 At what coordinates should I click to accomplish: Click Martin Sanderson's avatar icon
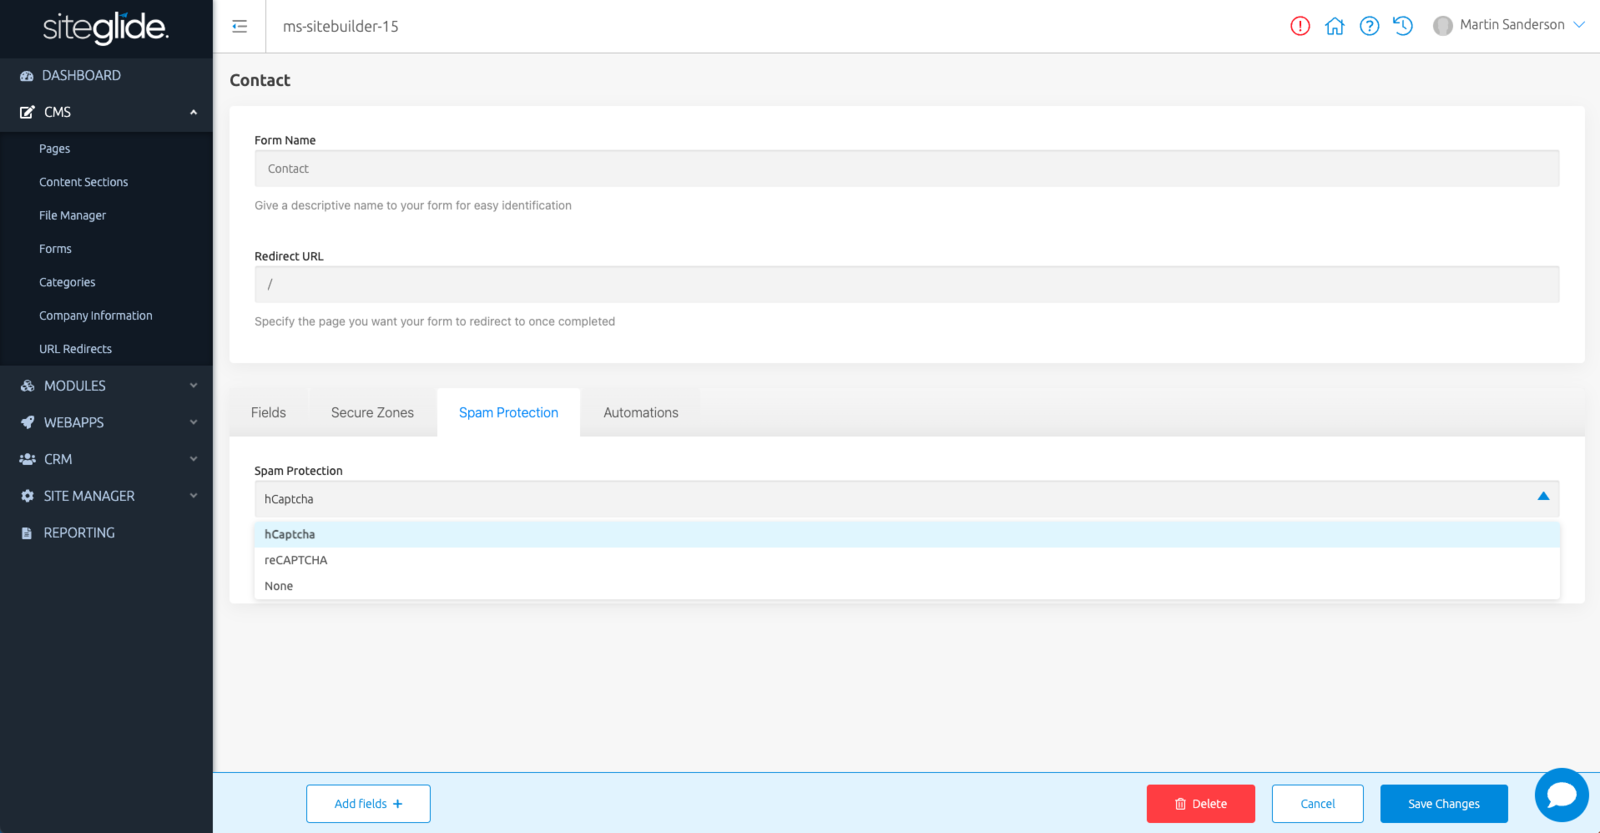coord(1442,26)
